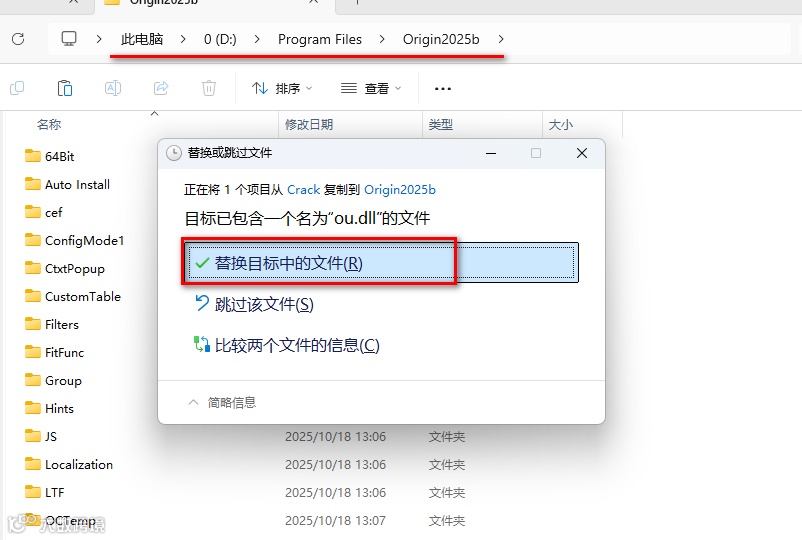Click the JS folder's date 2025/10/18 13:06
Screen dimensions: 802x540
tap(336, 437)
